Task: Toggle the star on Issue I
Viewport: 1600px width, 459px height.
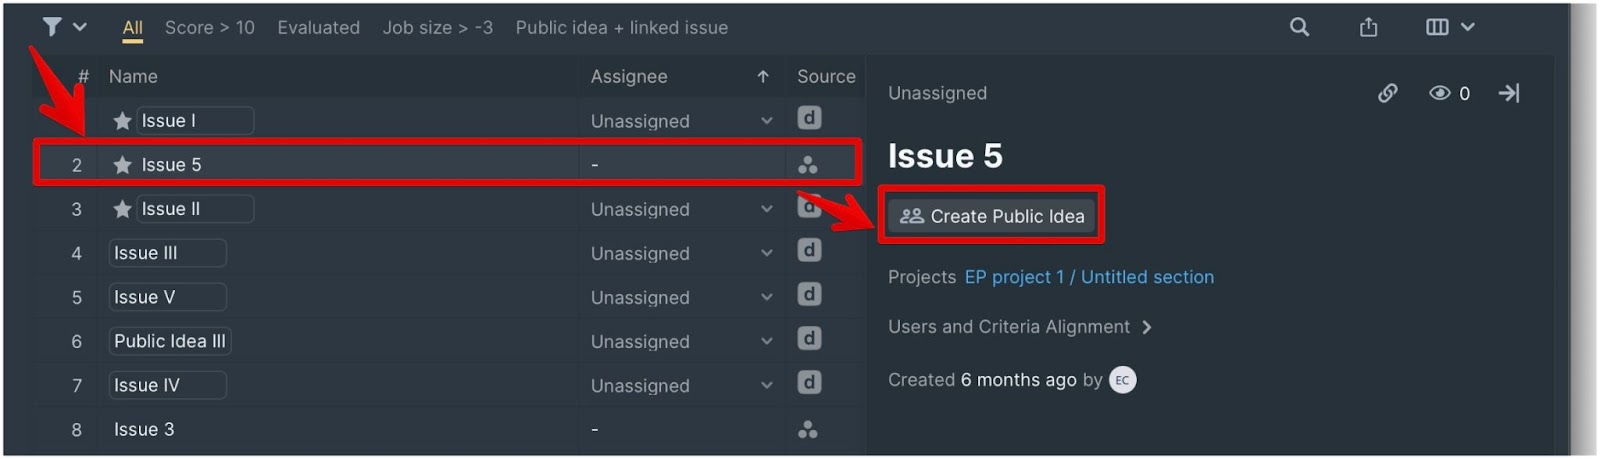Action: (122, 121)
